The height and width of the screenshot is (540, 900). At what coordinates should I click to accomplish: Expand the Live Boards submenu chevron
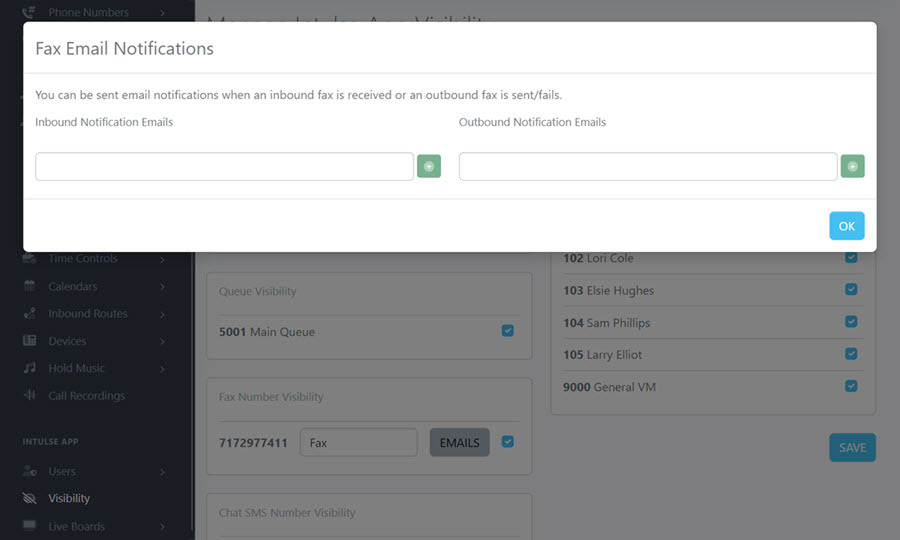click(162, 526)
